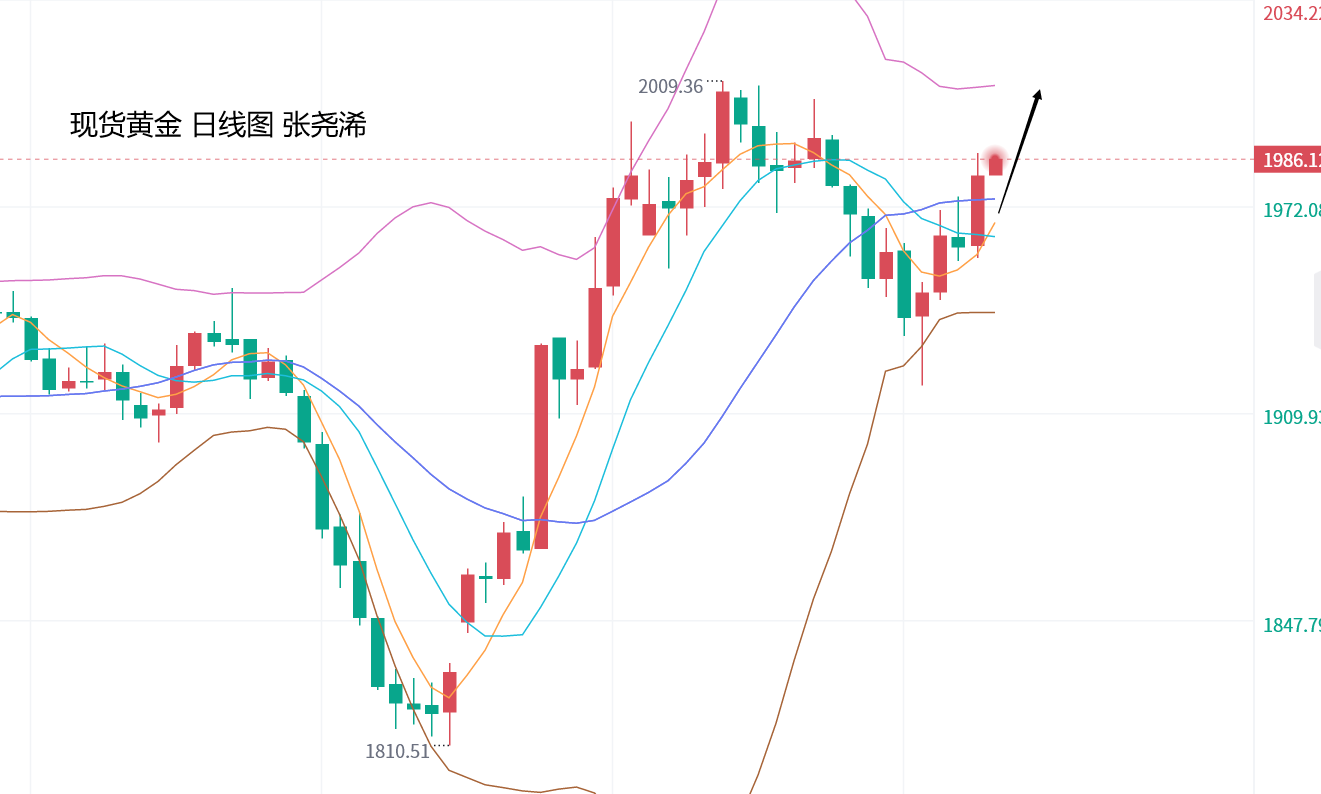Click the 2009.36 high price annotation
Image resolution: width=1321 pixels, height=794 pixels.
tap(671, 87)
